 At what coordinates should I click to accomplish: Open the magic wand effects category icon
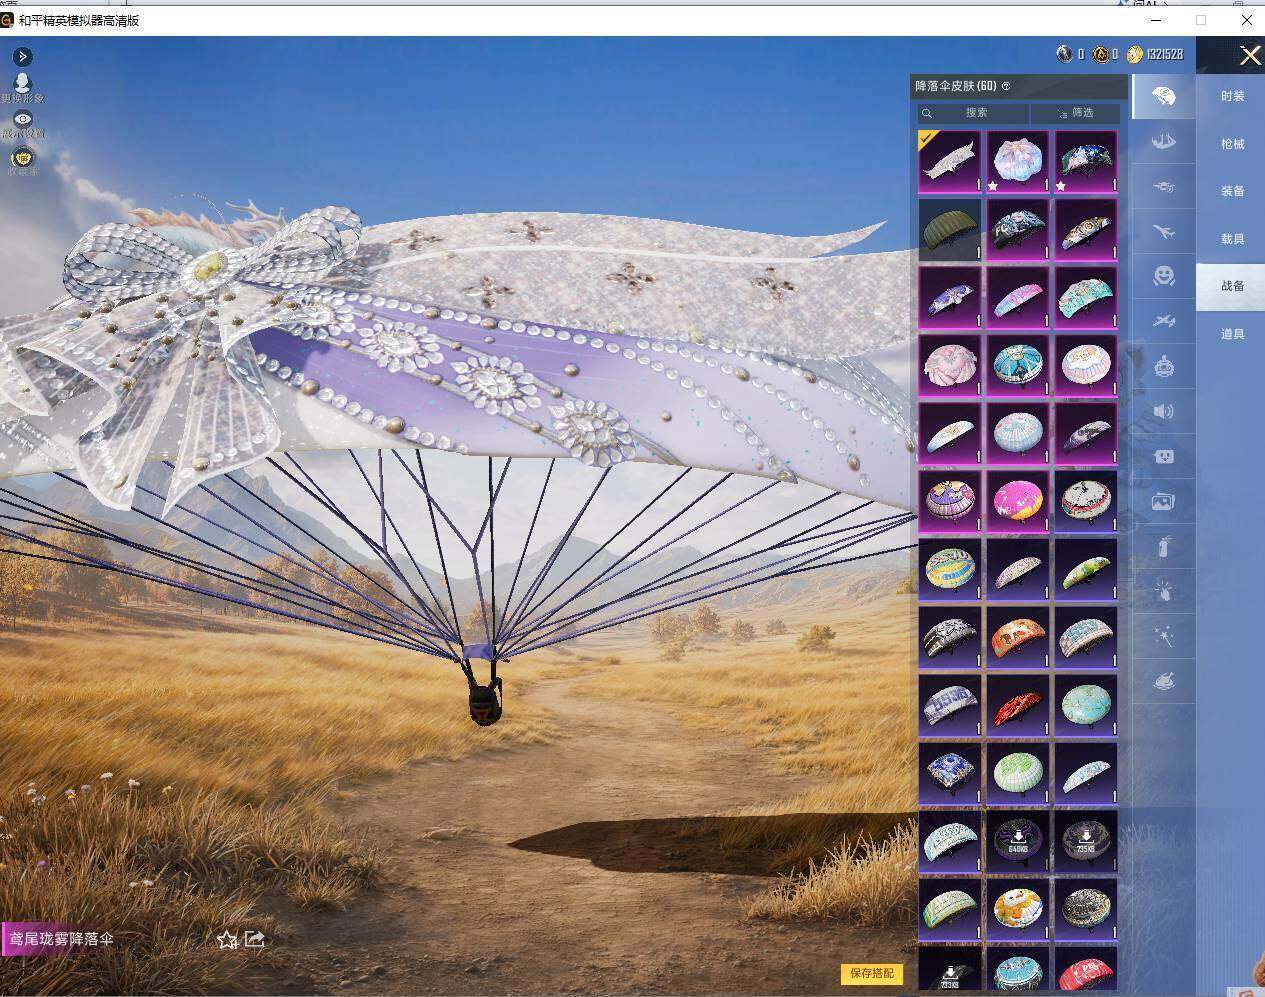pos(1163,636)
